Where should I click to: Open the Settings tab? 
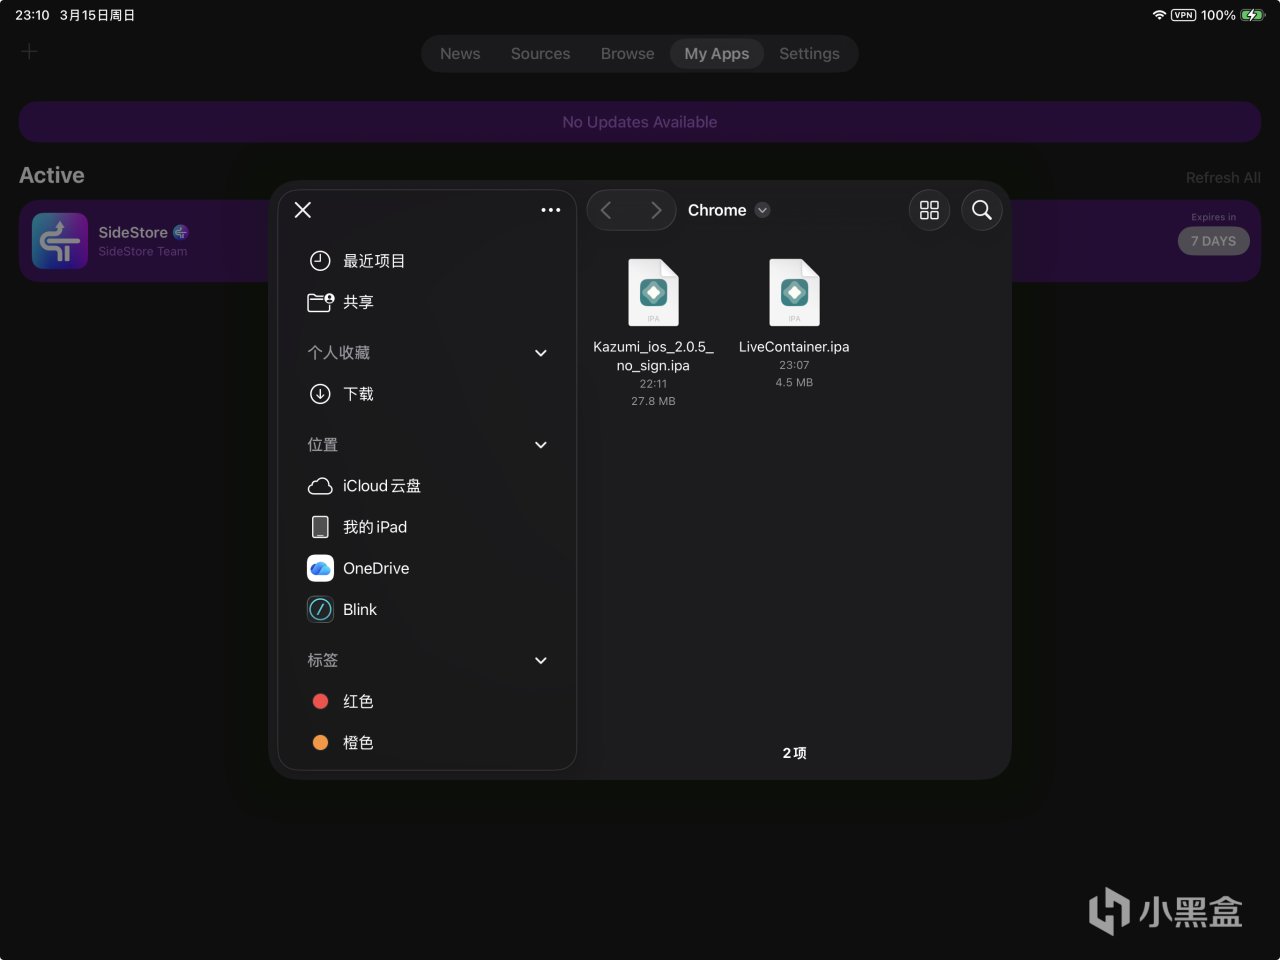809,54
